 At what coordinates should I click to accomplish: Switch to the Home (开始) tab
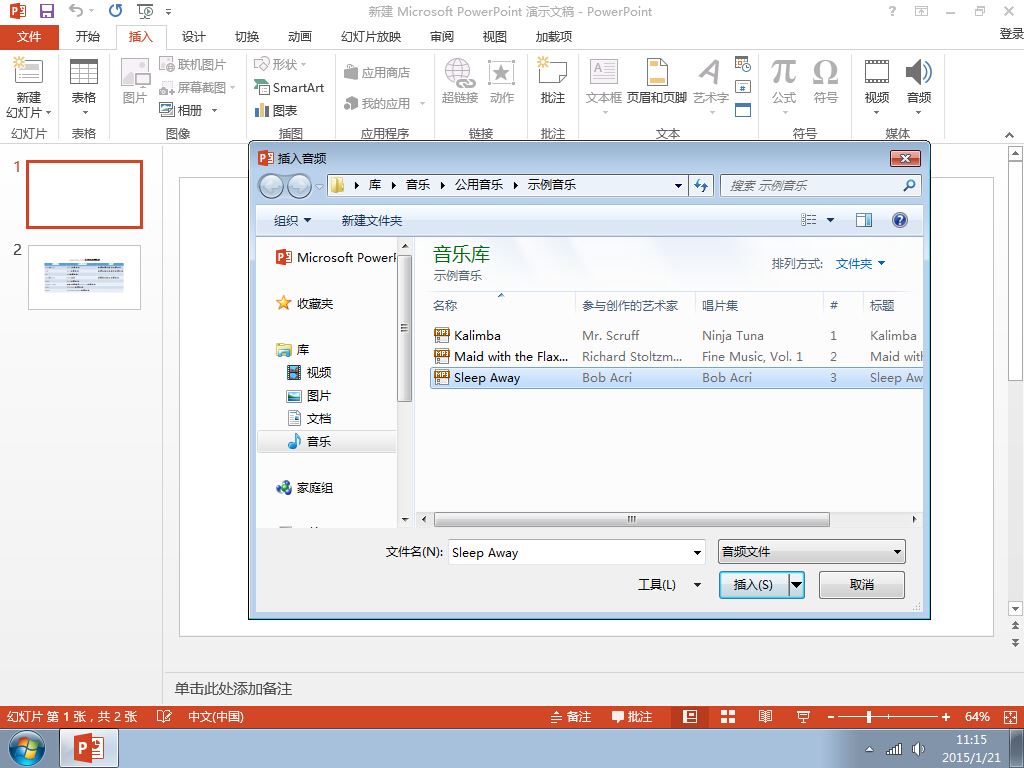click(88, 37)
